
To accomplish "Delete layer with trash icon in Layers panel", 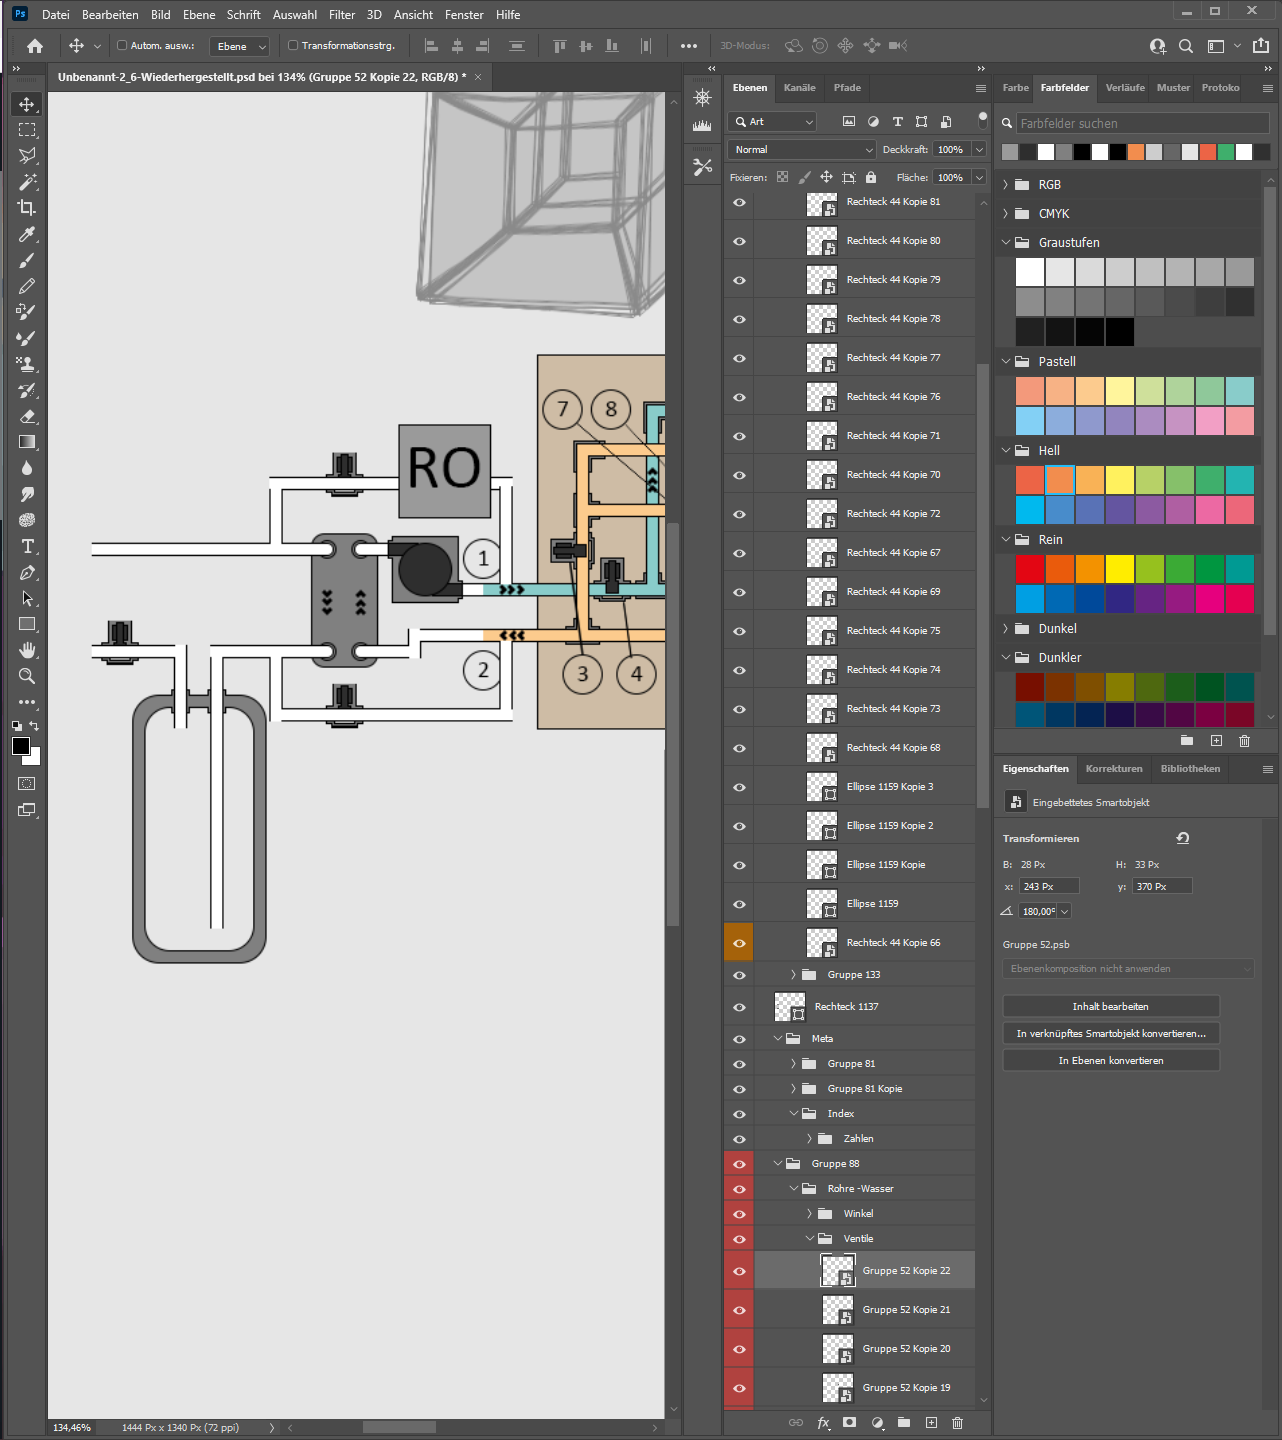I will click(x=957, y=1423).
